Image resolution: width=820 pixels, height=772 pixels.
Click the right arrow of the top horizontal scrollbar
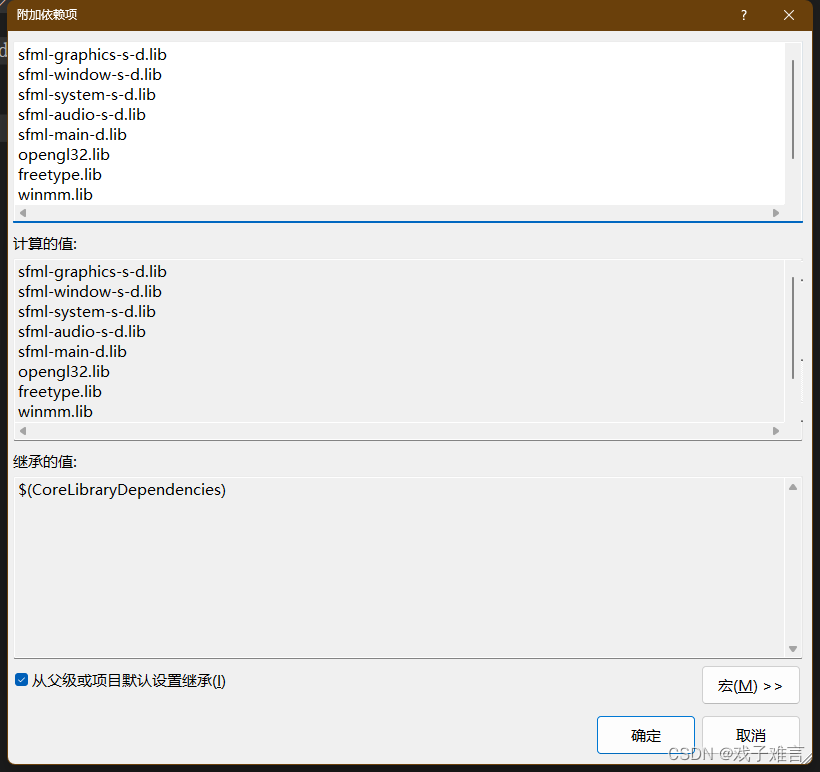(x=776, y=212)
